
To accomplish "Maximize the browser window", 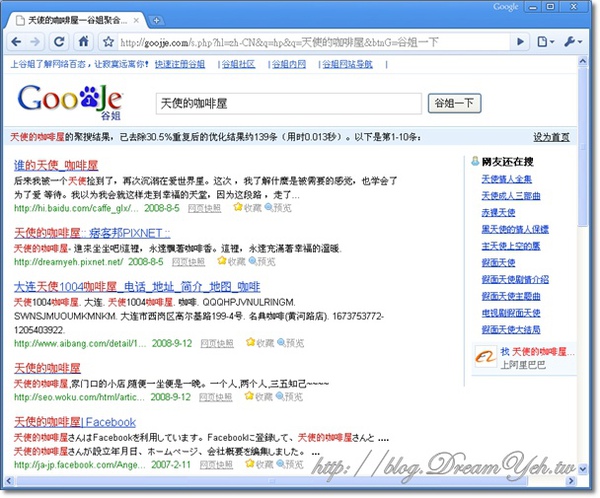I will (x=550, y=7).
